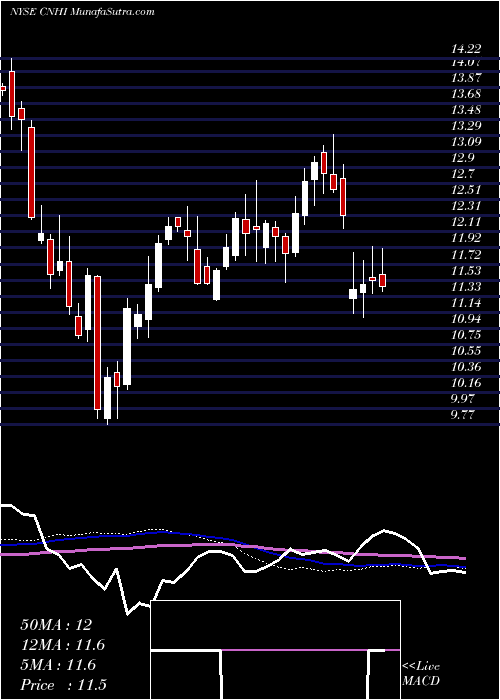
Task: Click the 13.29 price axis label
Action: coord(466,126)
